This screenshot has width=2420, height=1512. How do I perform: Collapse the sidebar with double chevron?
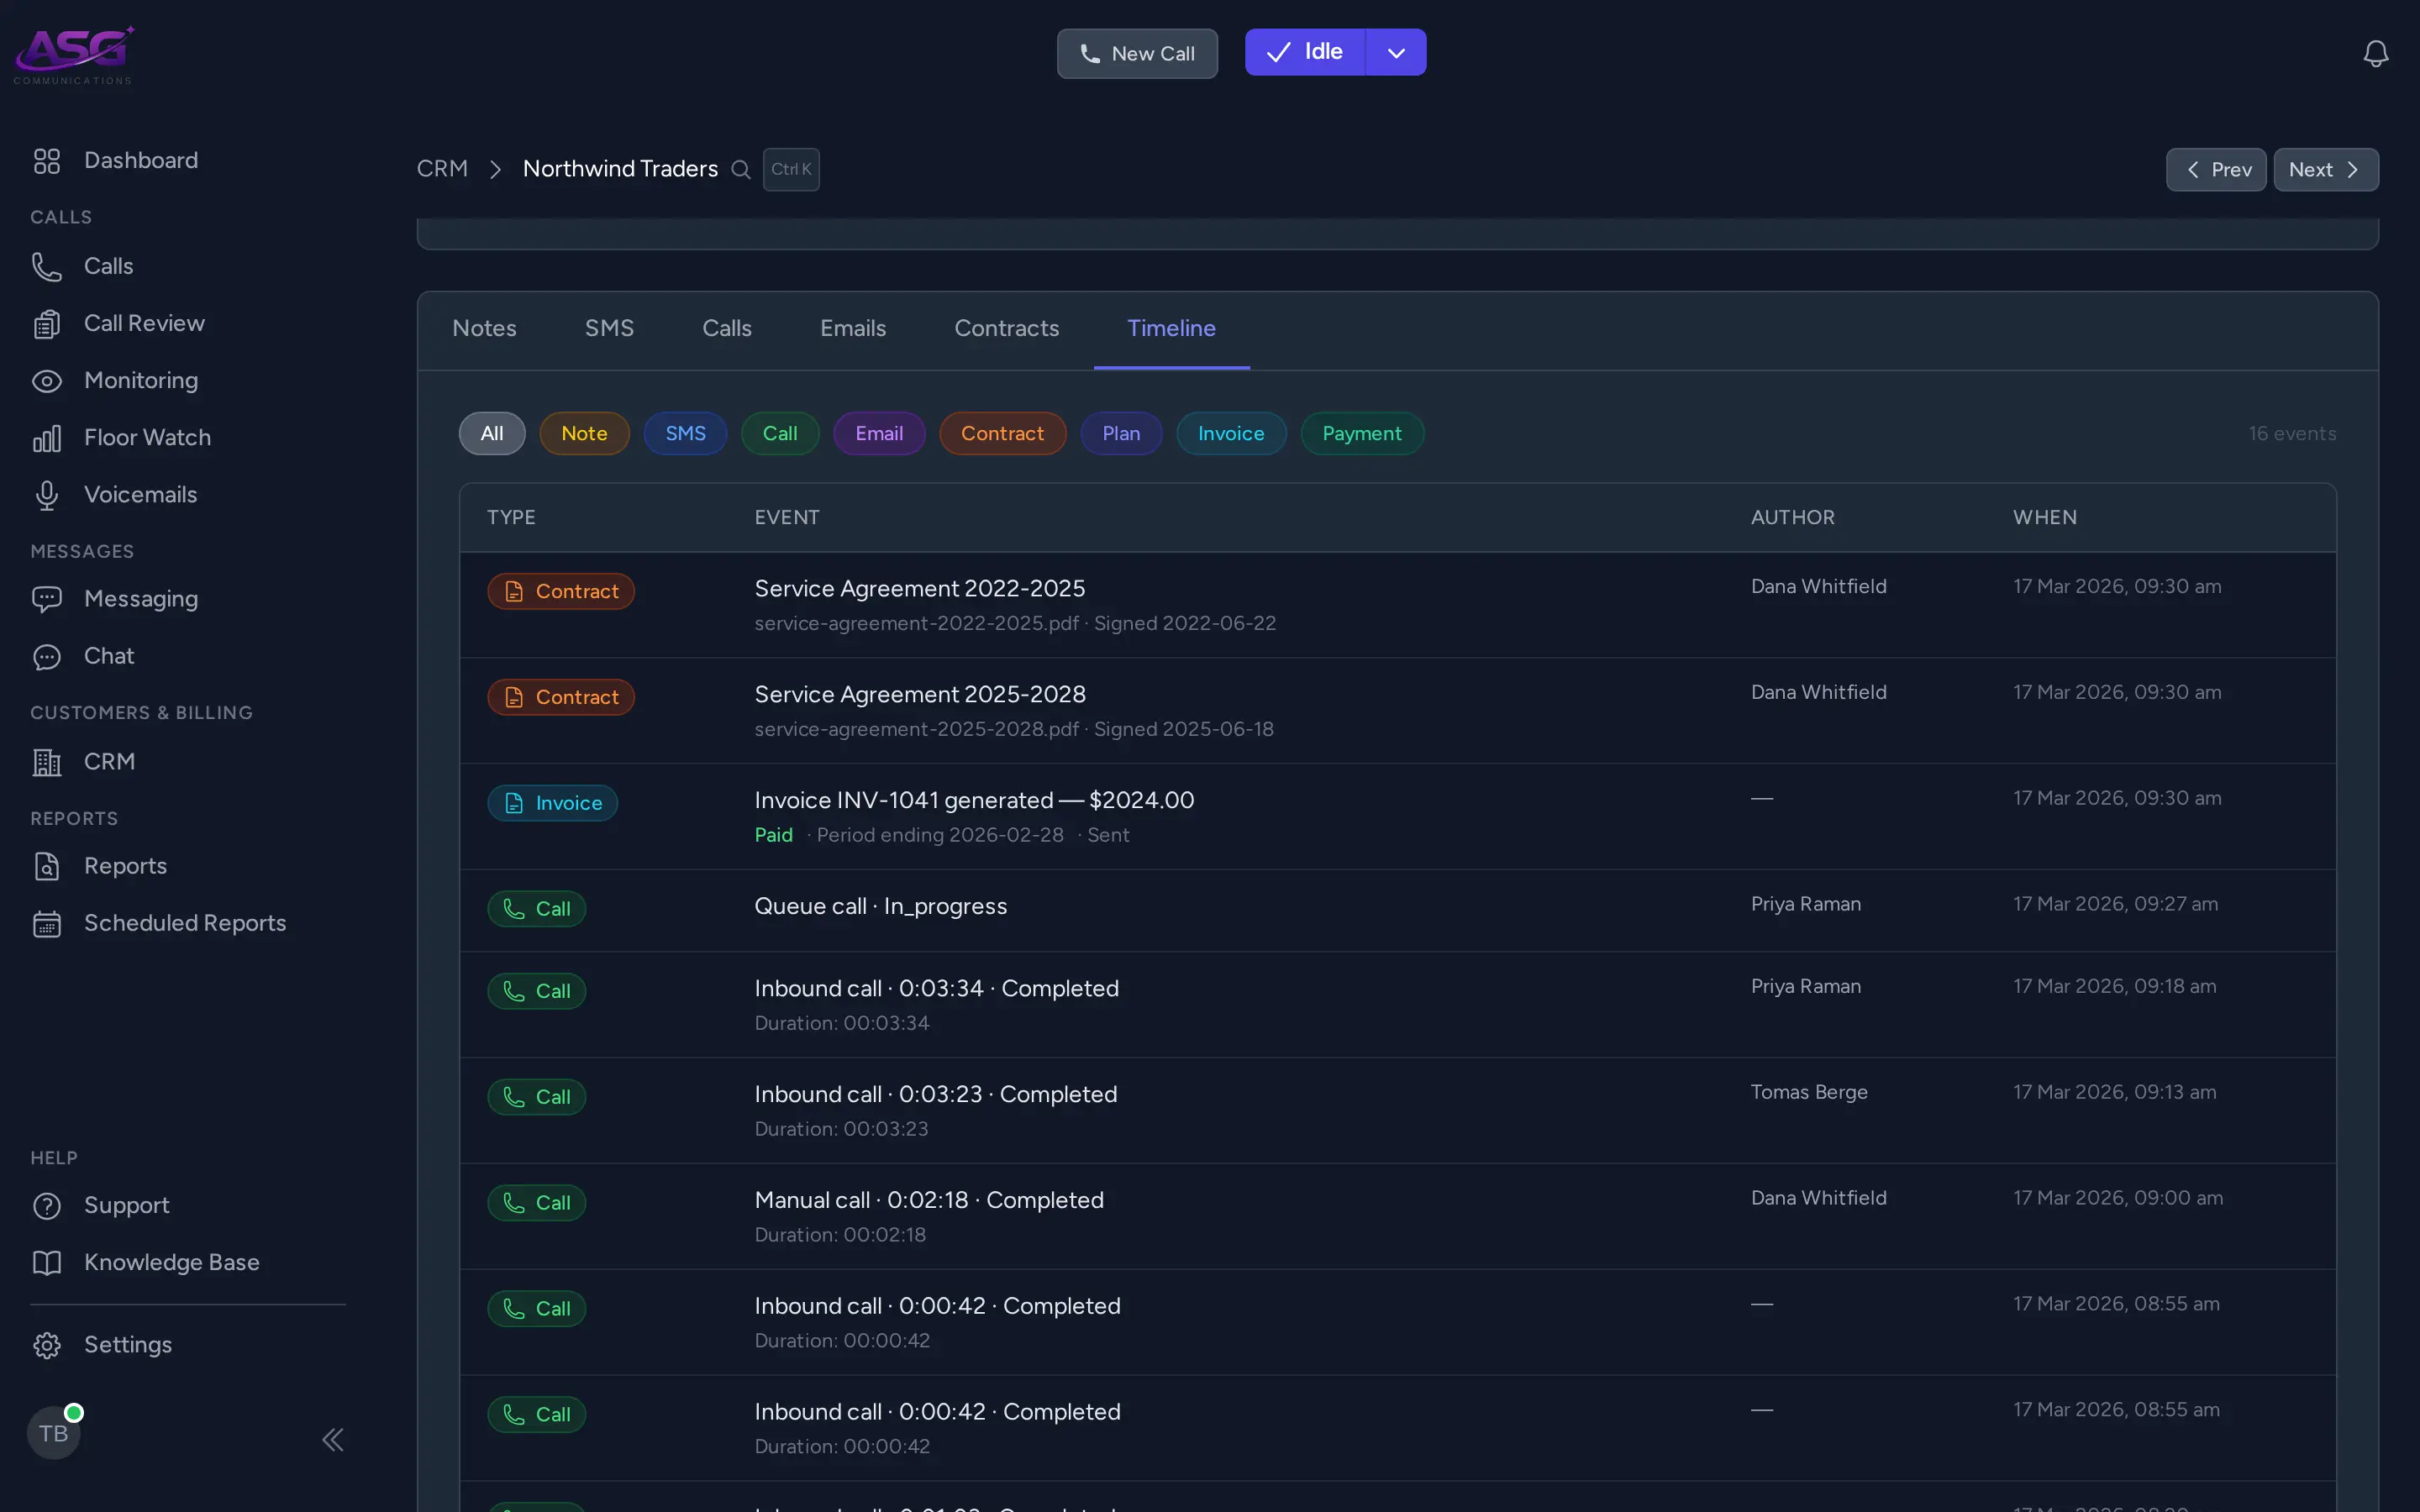pyautogui.click(x=333, y=1439)
